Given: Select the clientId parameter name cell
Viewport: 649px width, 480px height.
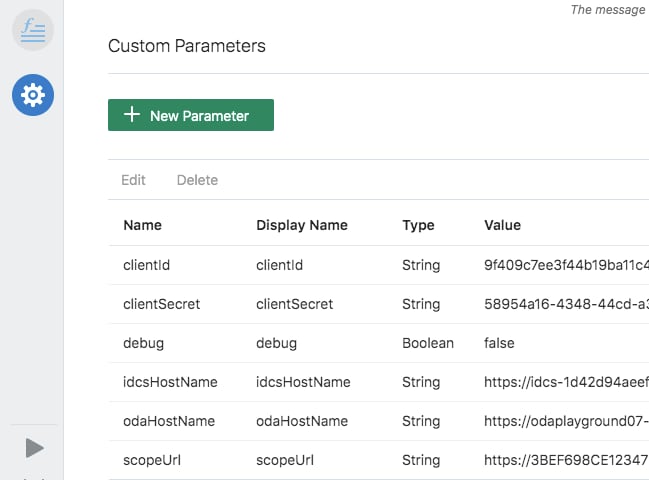Looking at the screenshot, I should 148,265.
